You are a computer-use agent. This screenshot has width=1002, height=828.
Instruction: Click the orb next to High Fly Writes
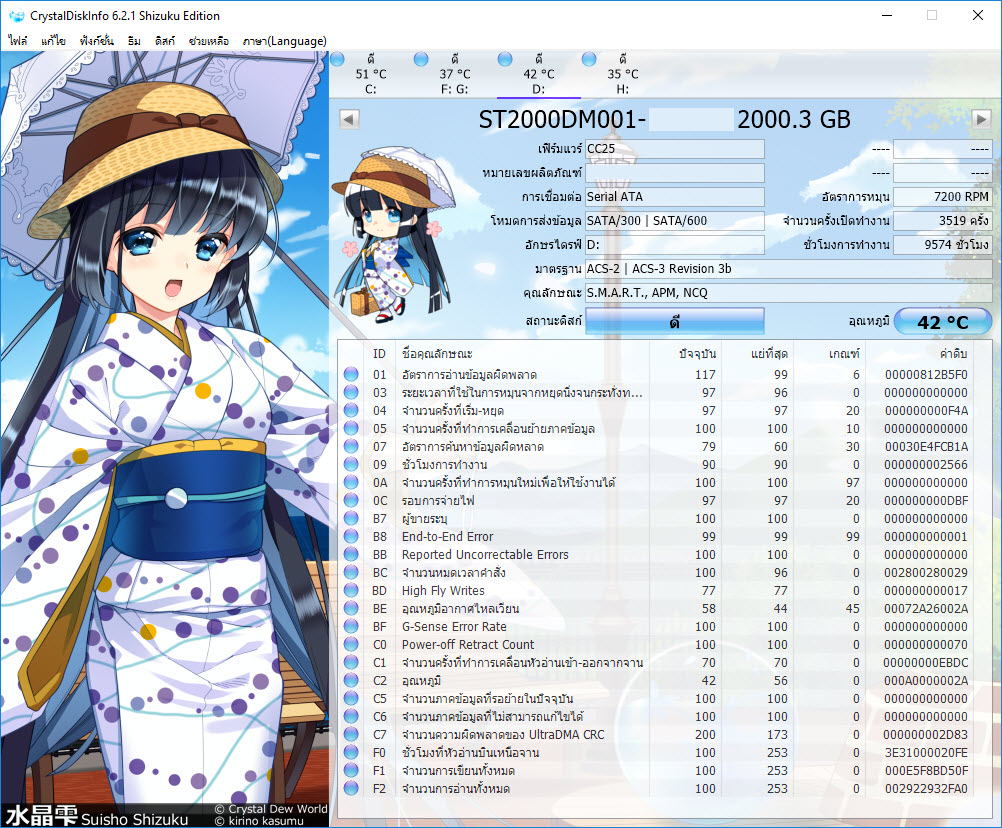tap(351, 591)
